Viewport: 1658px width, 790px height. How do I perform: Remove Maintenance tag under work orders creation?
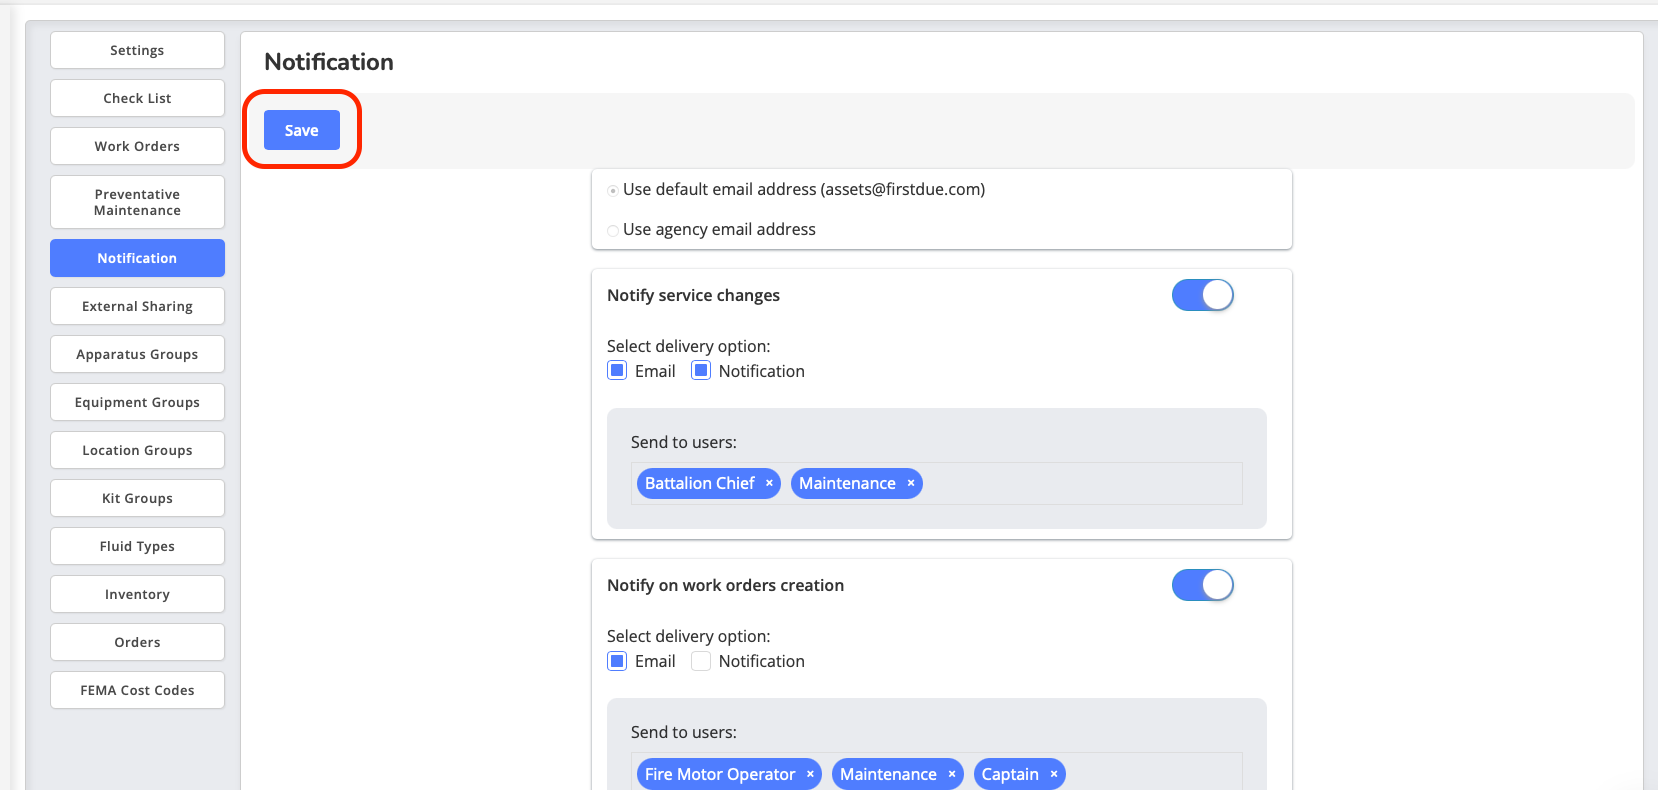click(x=951, y=774)
